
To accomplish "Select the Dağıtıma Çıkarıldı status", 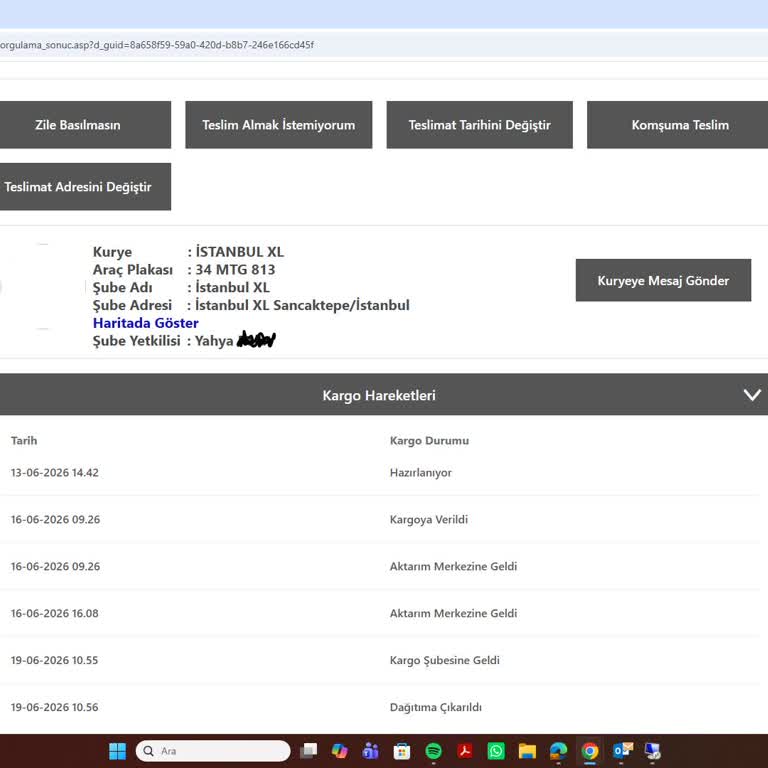I will coord(435,707).
